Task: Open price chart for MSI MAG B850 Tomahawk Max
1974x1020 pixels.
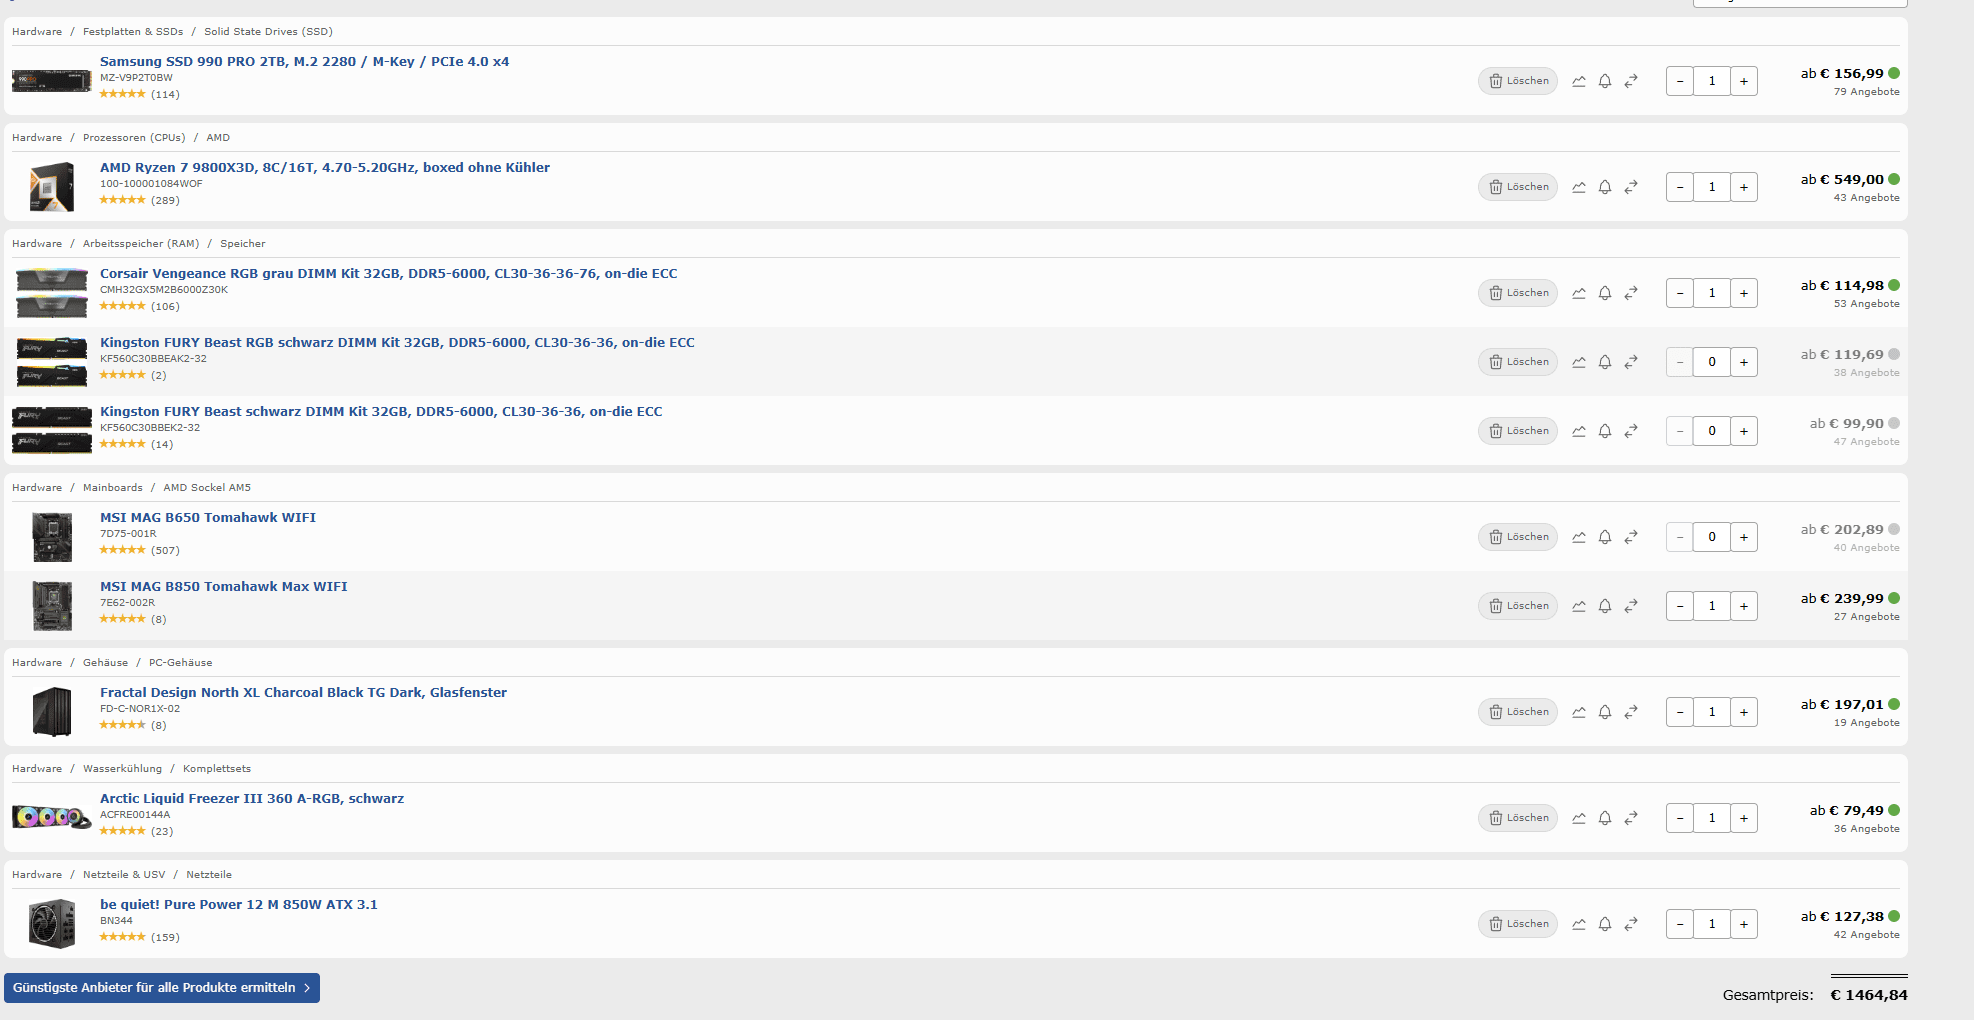Action: click(1579, 606)
